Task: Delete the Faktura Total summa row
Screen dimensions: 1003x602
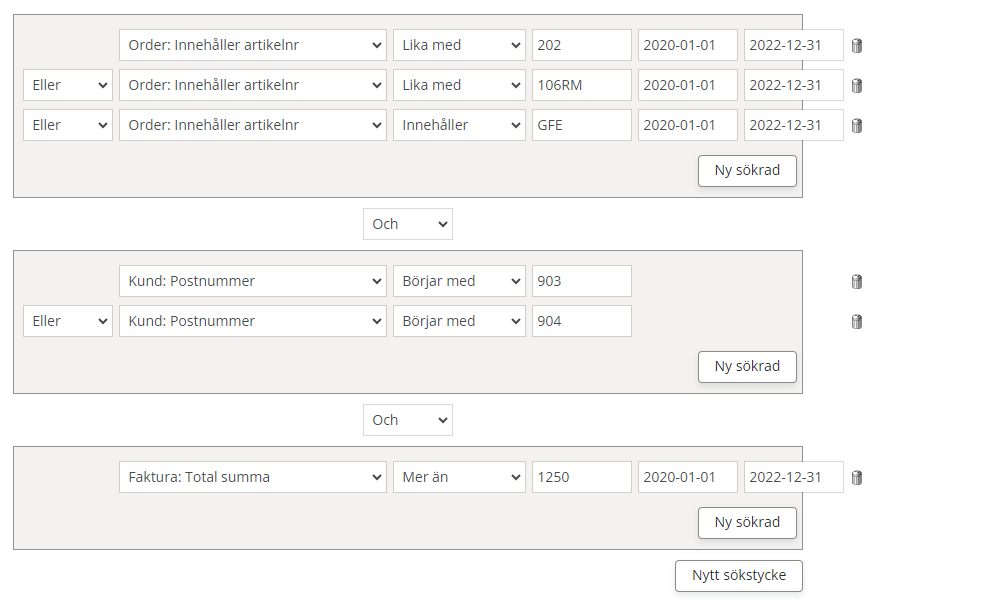Action: coord(857,477)
